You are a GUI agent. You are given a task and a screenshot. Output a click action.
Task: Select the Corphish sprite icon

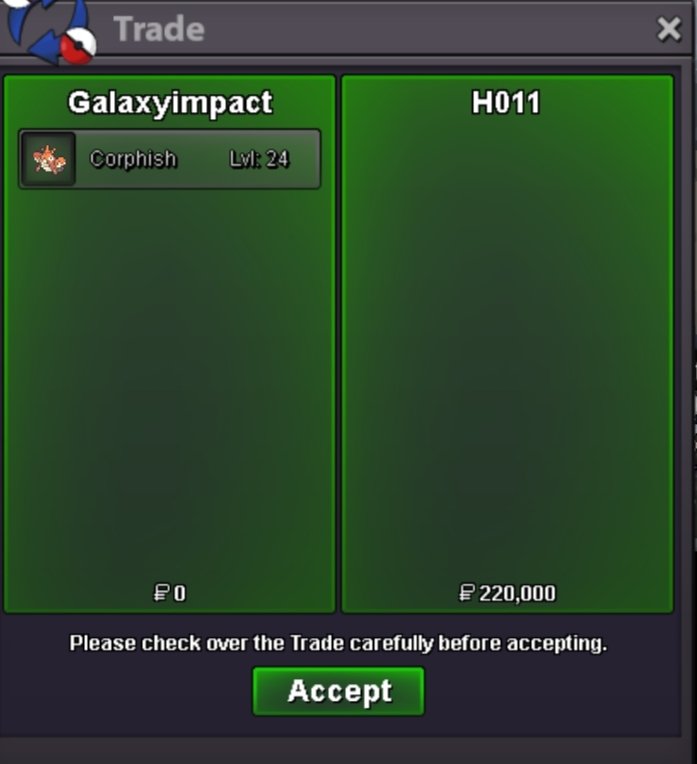[48, 159]
